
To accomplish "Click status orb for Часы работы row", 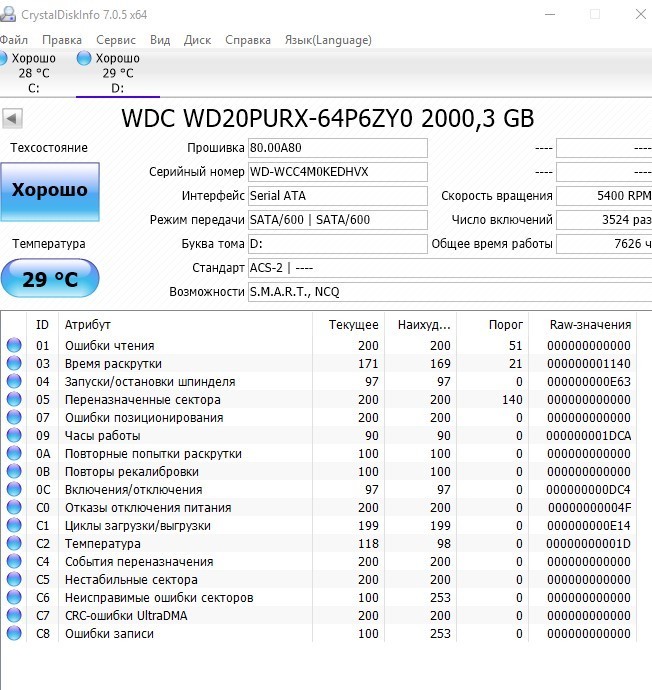I will point(14,435).
